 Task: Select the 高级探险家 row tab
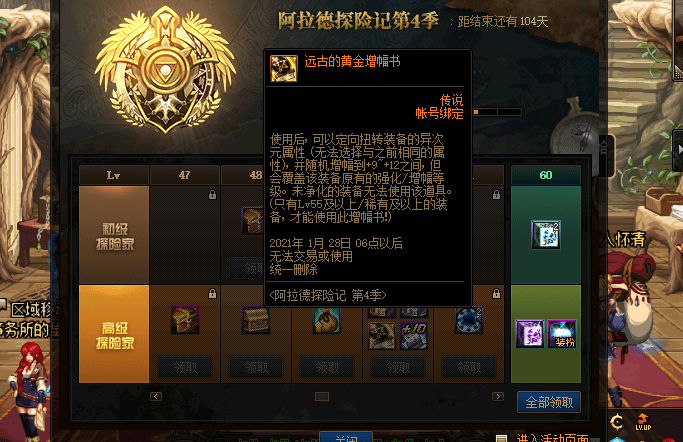114,334
